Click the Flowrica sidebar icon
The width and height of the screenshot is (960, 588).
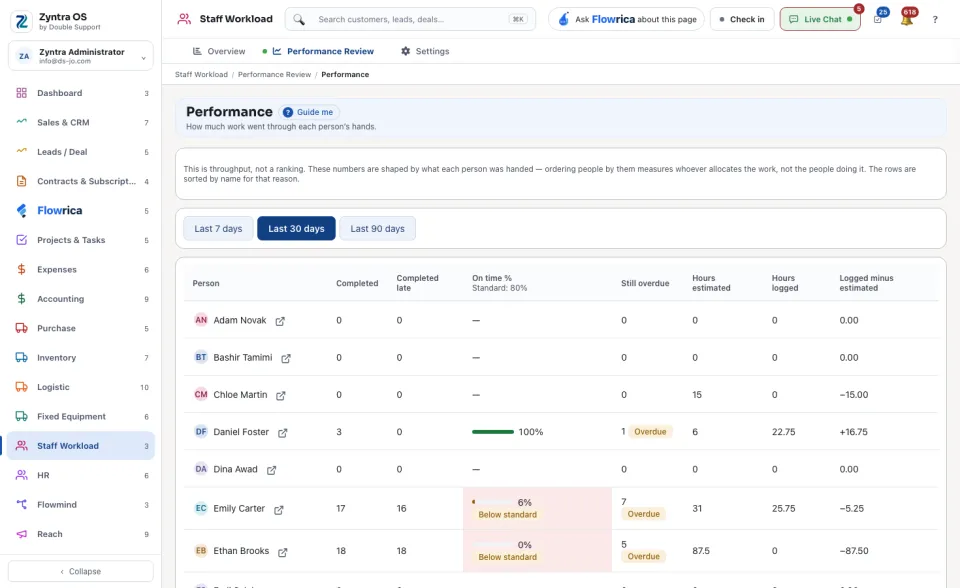pos(21,211)
